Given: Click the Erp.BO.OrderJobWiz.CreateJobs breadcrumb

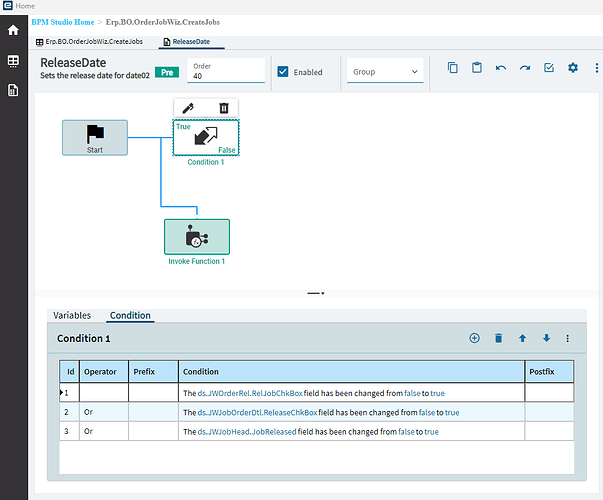Looking at the screenshot, I should (163, 22).
